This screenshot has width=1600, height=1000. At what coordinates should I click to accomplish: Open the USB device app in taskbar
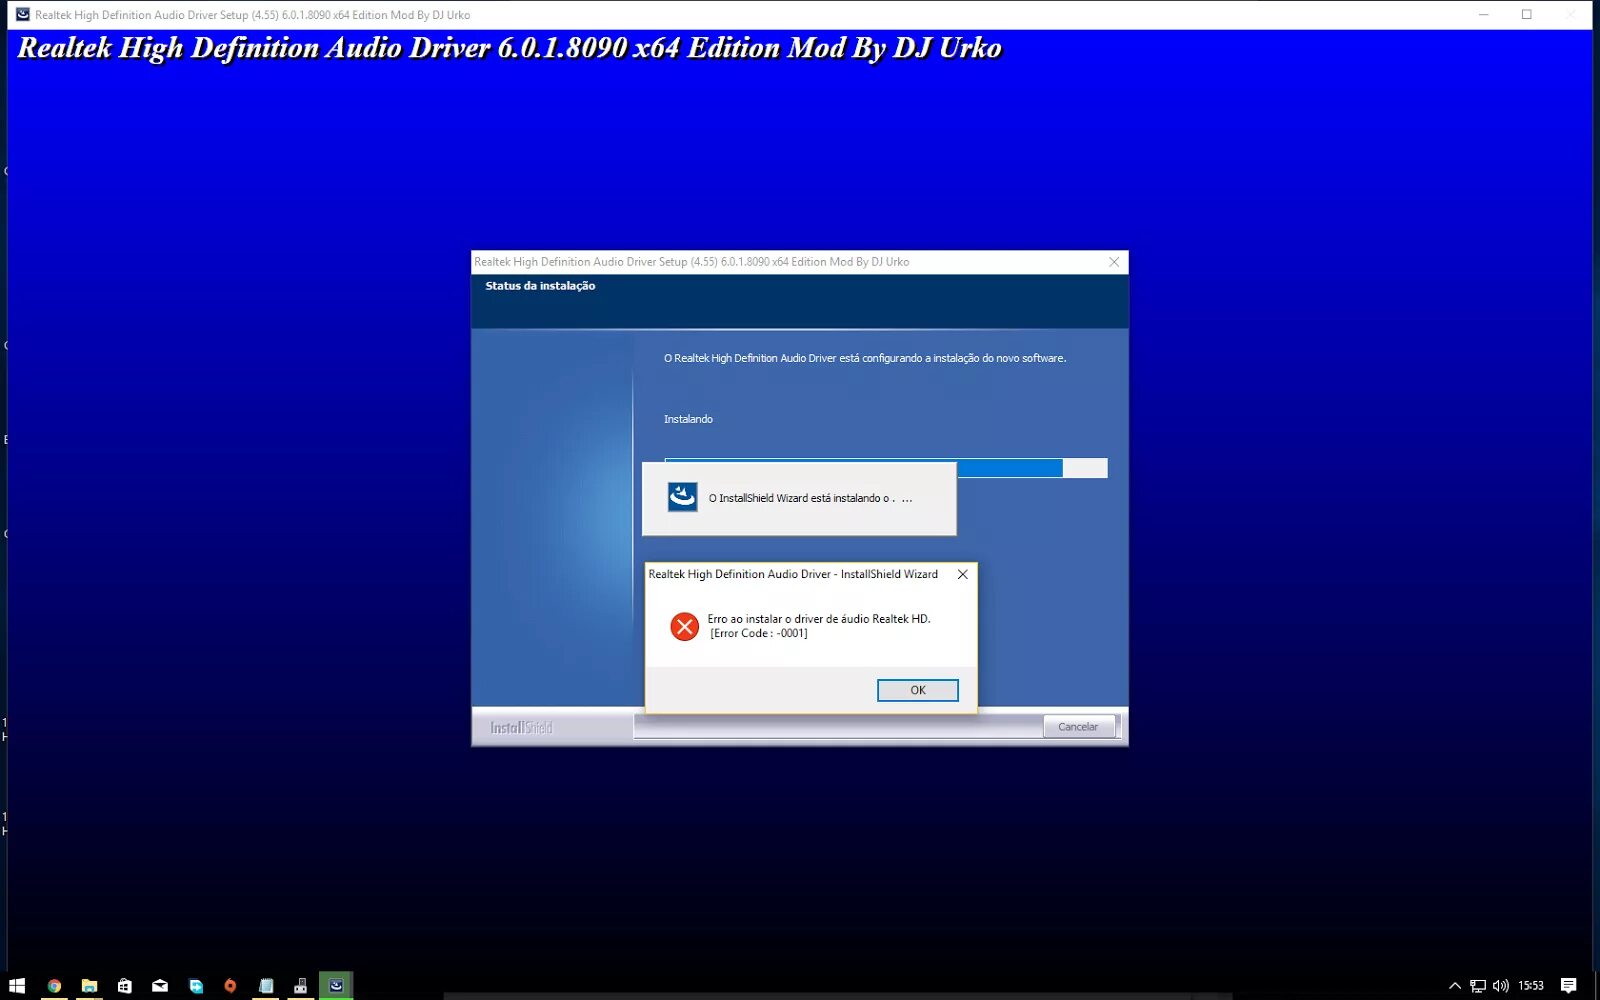300,985
